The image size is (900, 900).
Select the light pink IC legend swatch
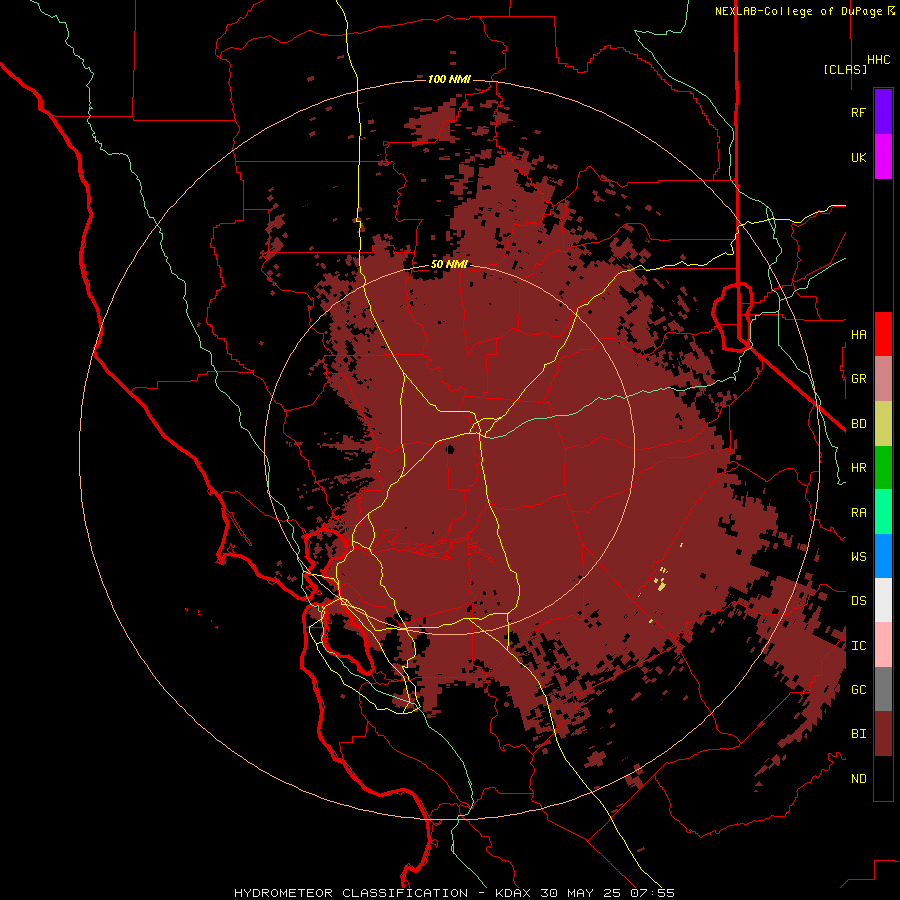point(883,645)
